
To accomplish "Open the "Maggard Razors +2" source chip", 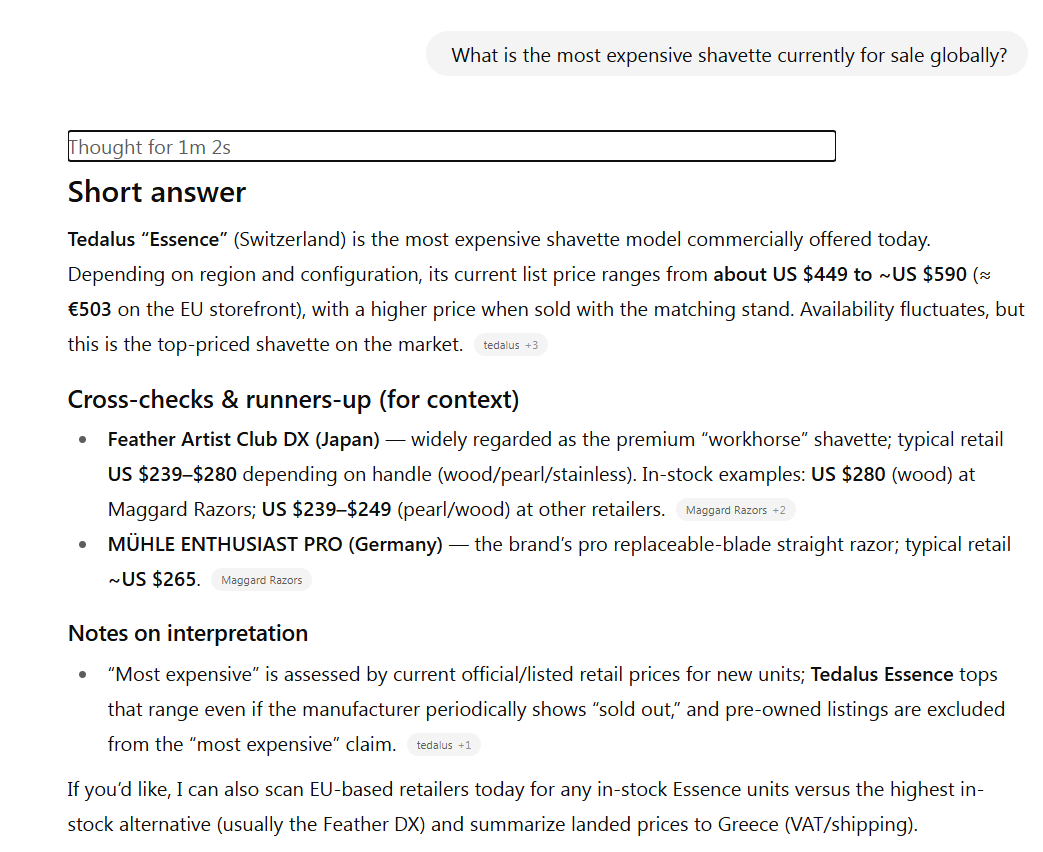I will click(735, 510).
